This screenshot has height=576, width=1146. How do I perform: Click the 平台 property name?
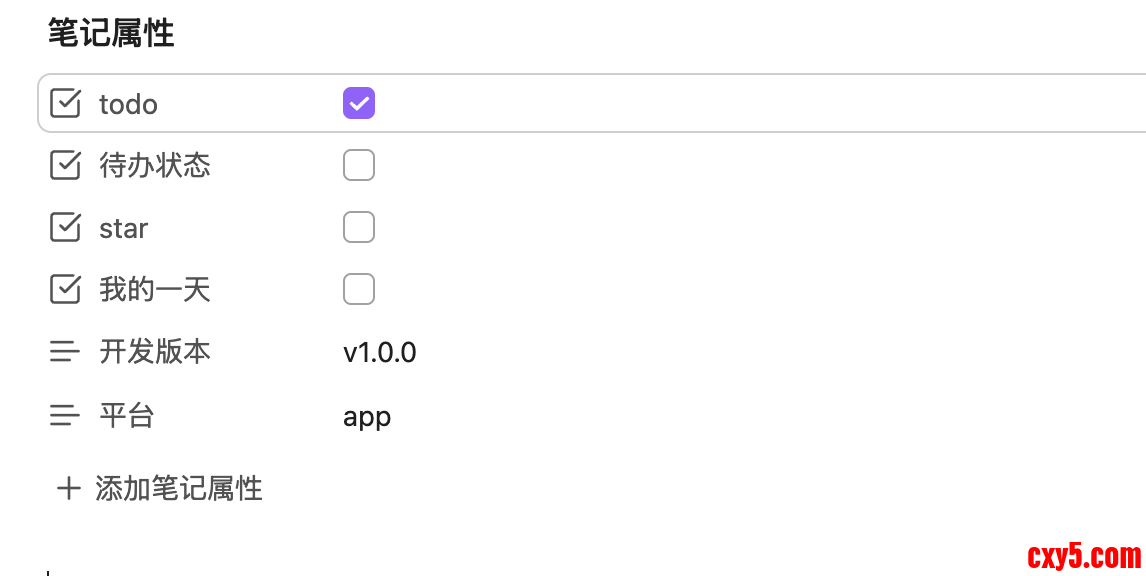[127, 414]
